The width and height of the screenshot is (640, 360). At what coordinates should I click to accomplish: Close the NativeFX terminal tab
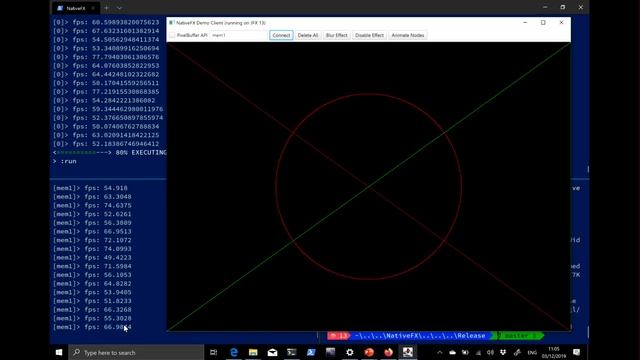(93, 8)
